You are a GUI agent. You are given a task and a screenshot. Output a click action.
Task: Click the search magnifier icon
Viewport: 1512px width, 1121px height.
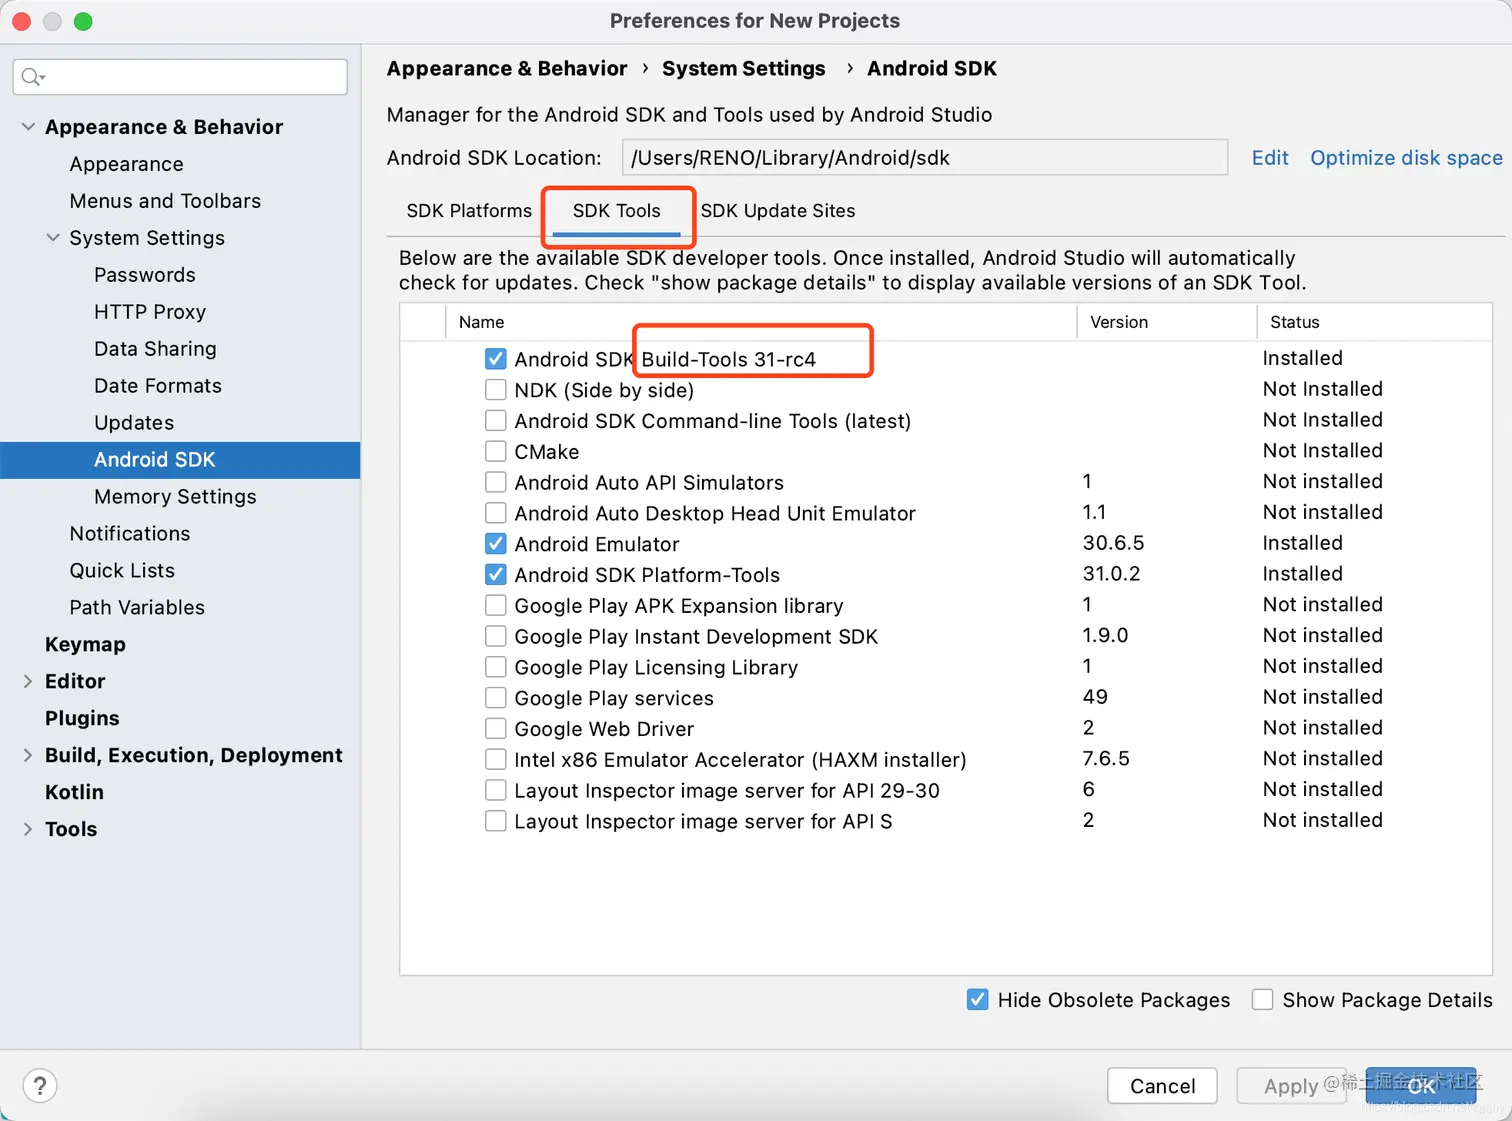[x=32, y=77]
